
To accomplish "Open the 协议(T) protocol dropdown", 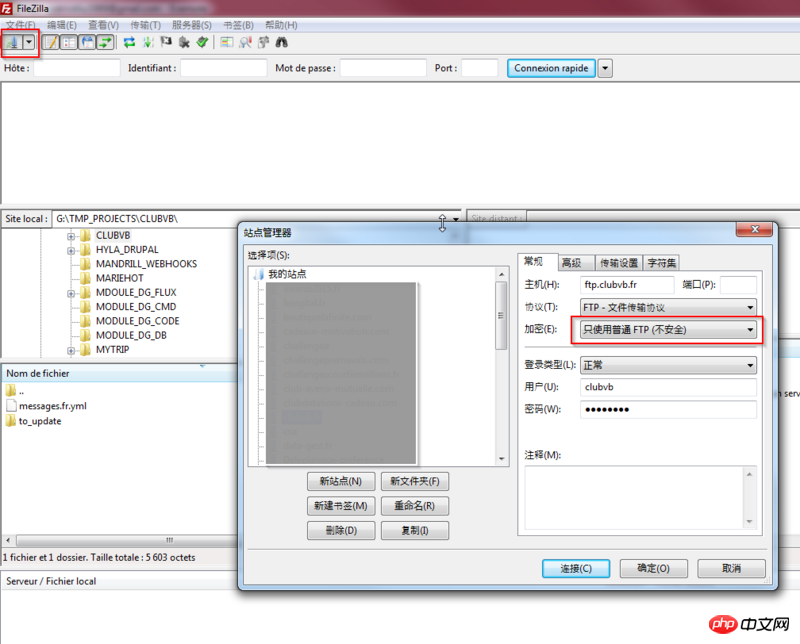I will [668, 307].
